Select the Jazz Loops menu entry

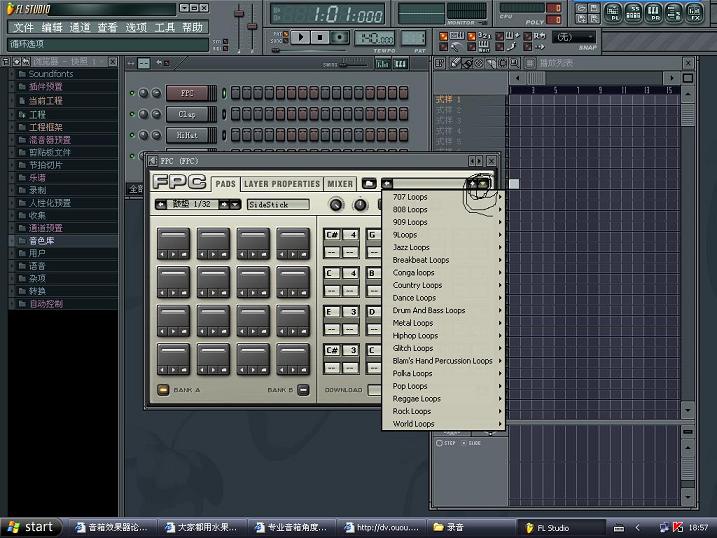coord(411,247)
